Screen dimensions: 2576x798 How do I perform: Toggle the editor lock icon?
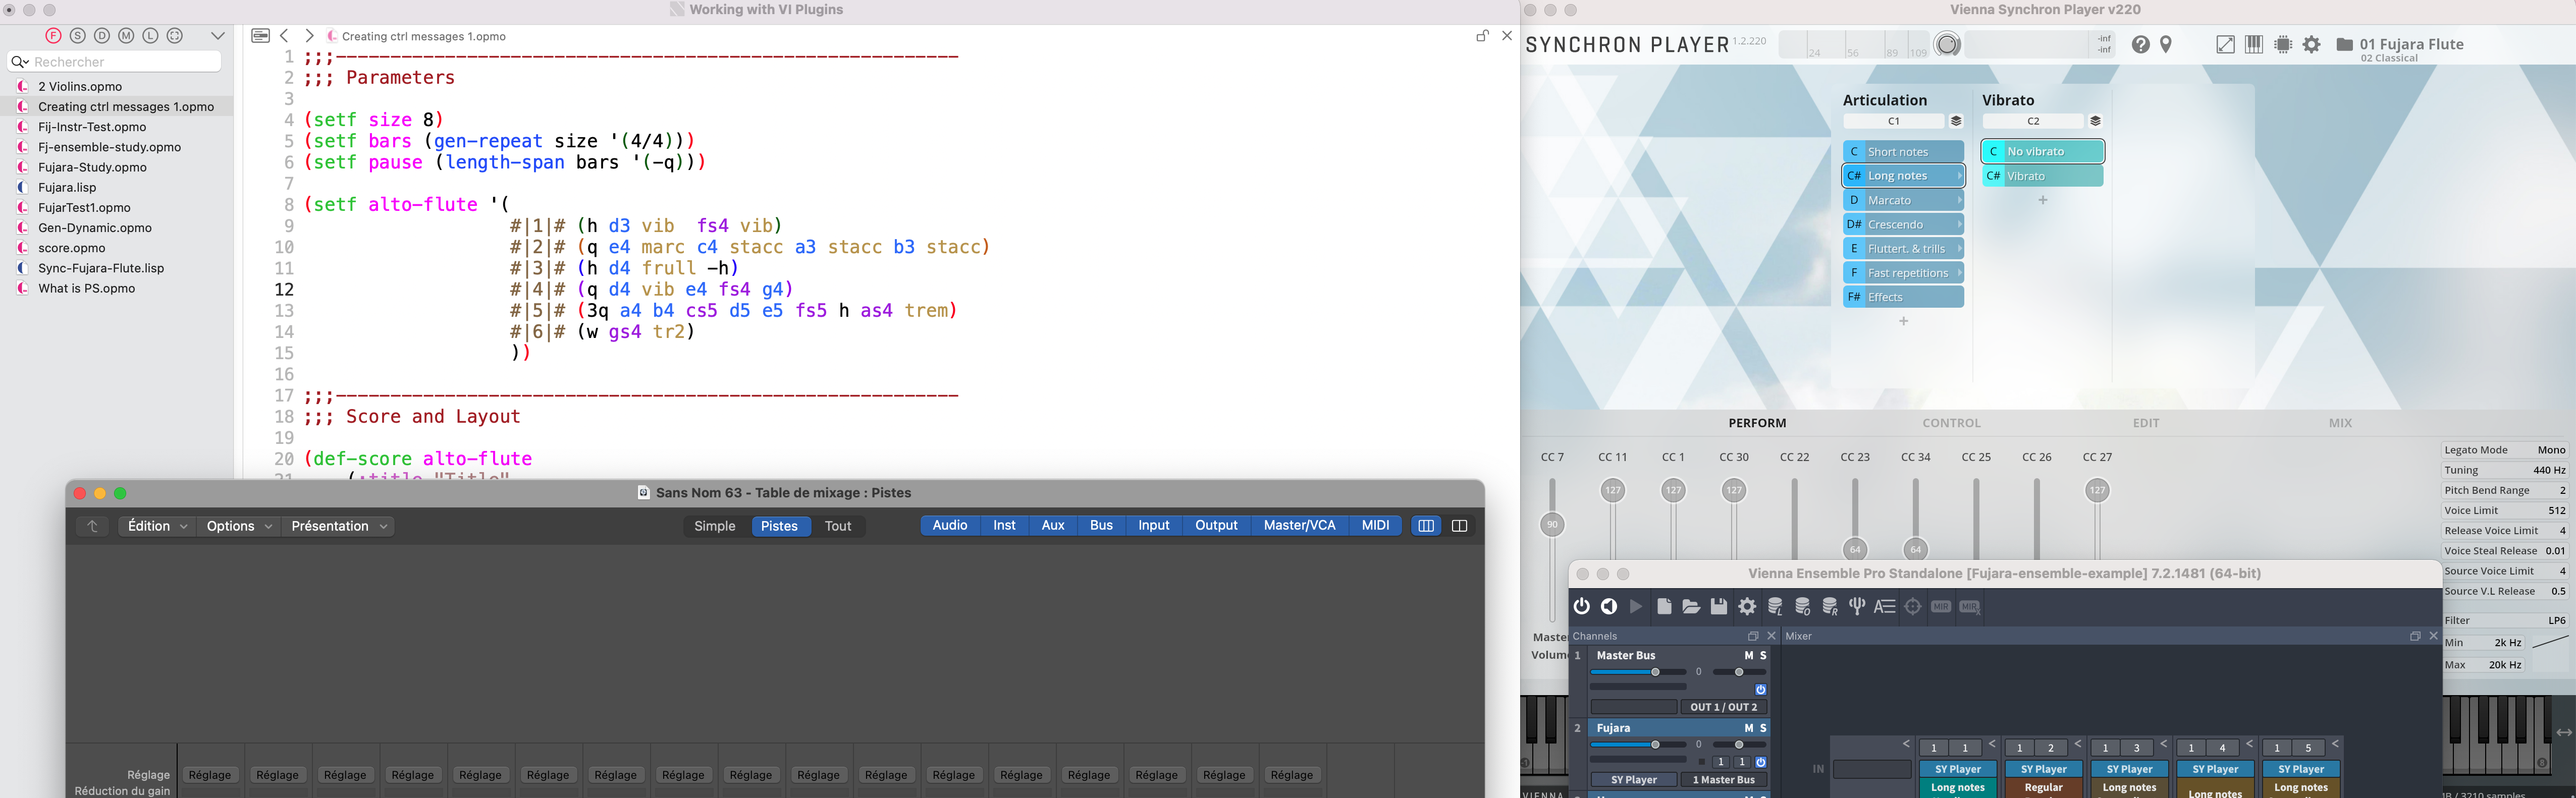1482,36
